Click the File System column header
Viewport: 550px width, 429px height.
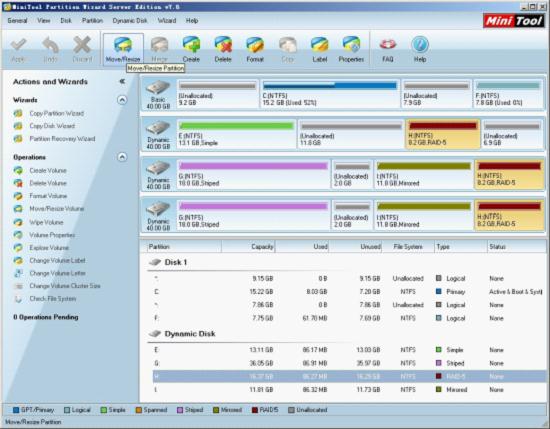408,247
